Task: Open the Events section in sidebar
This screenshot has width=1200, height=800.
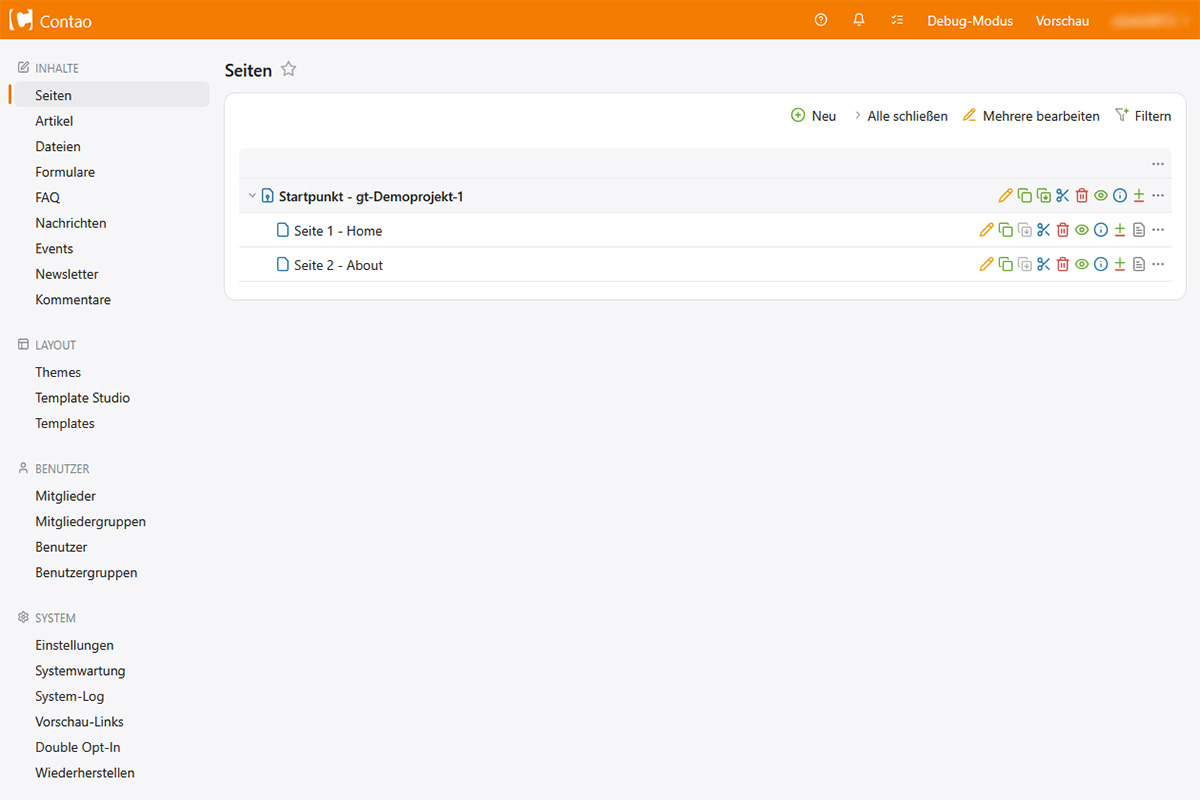Action: 54,248
